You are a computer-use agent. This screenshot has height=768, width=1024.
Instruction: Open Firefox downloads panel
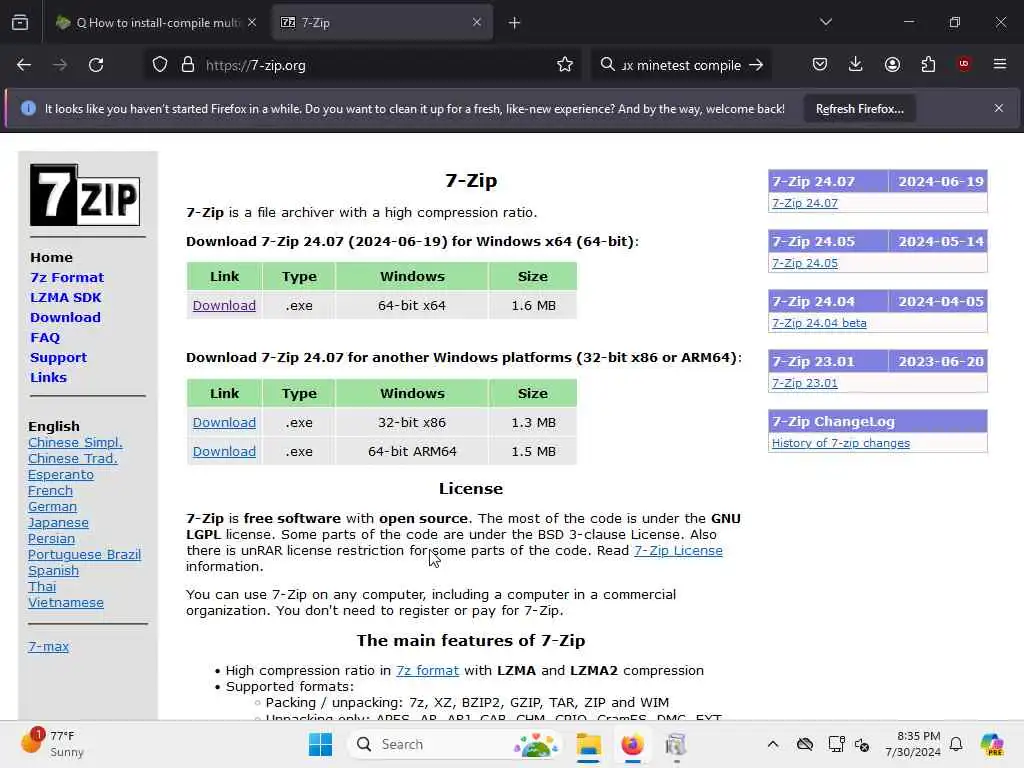coord(856,64)
